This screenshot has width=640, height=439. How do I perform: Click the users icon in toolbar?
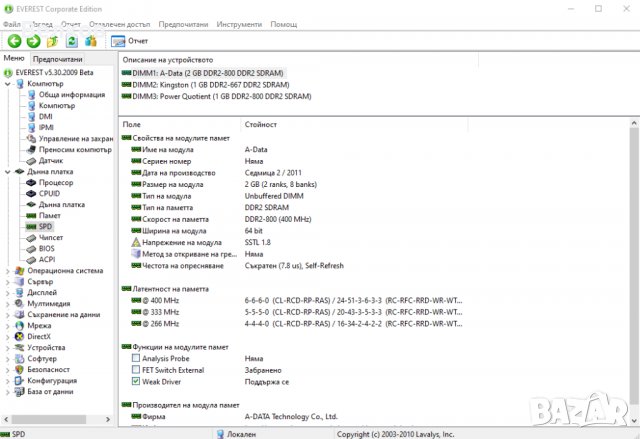(x=91, y=41)
